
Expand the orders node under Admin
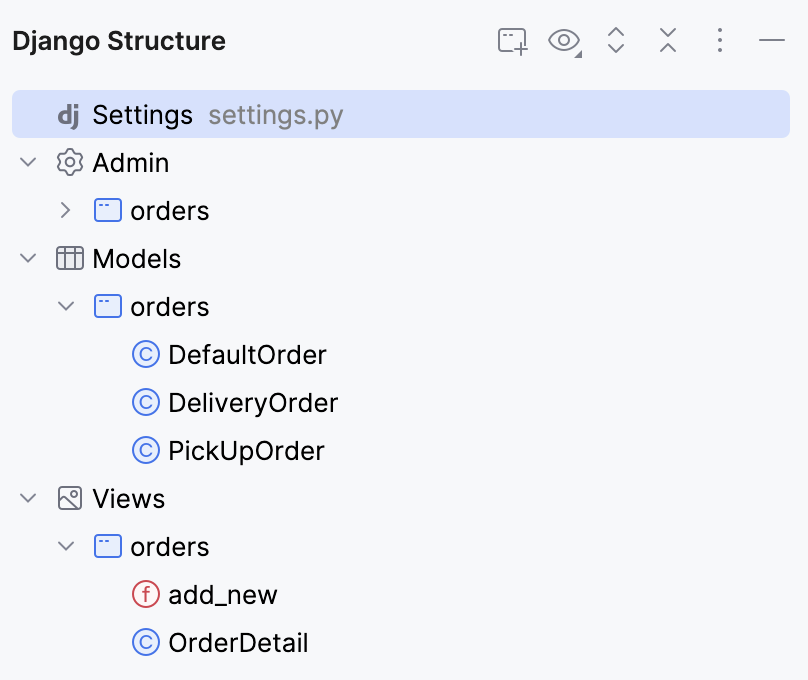(x=66, y=210)
